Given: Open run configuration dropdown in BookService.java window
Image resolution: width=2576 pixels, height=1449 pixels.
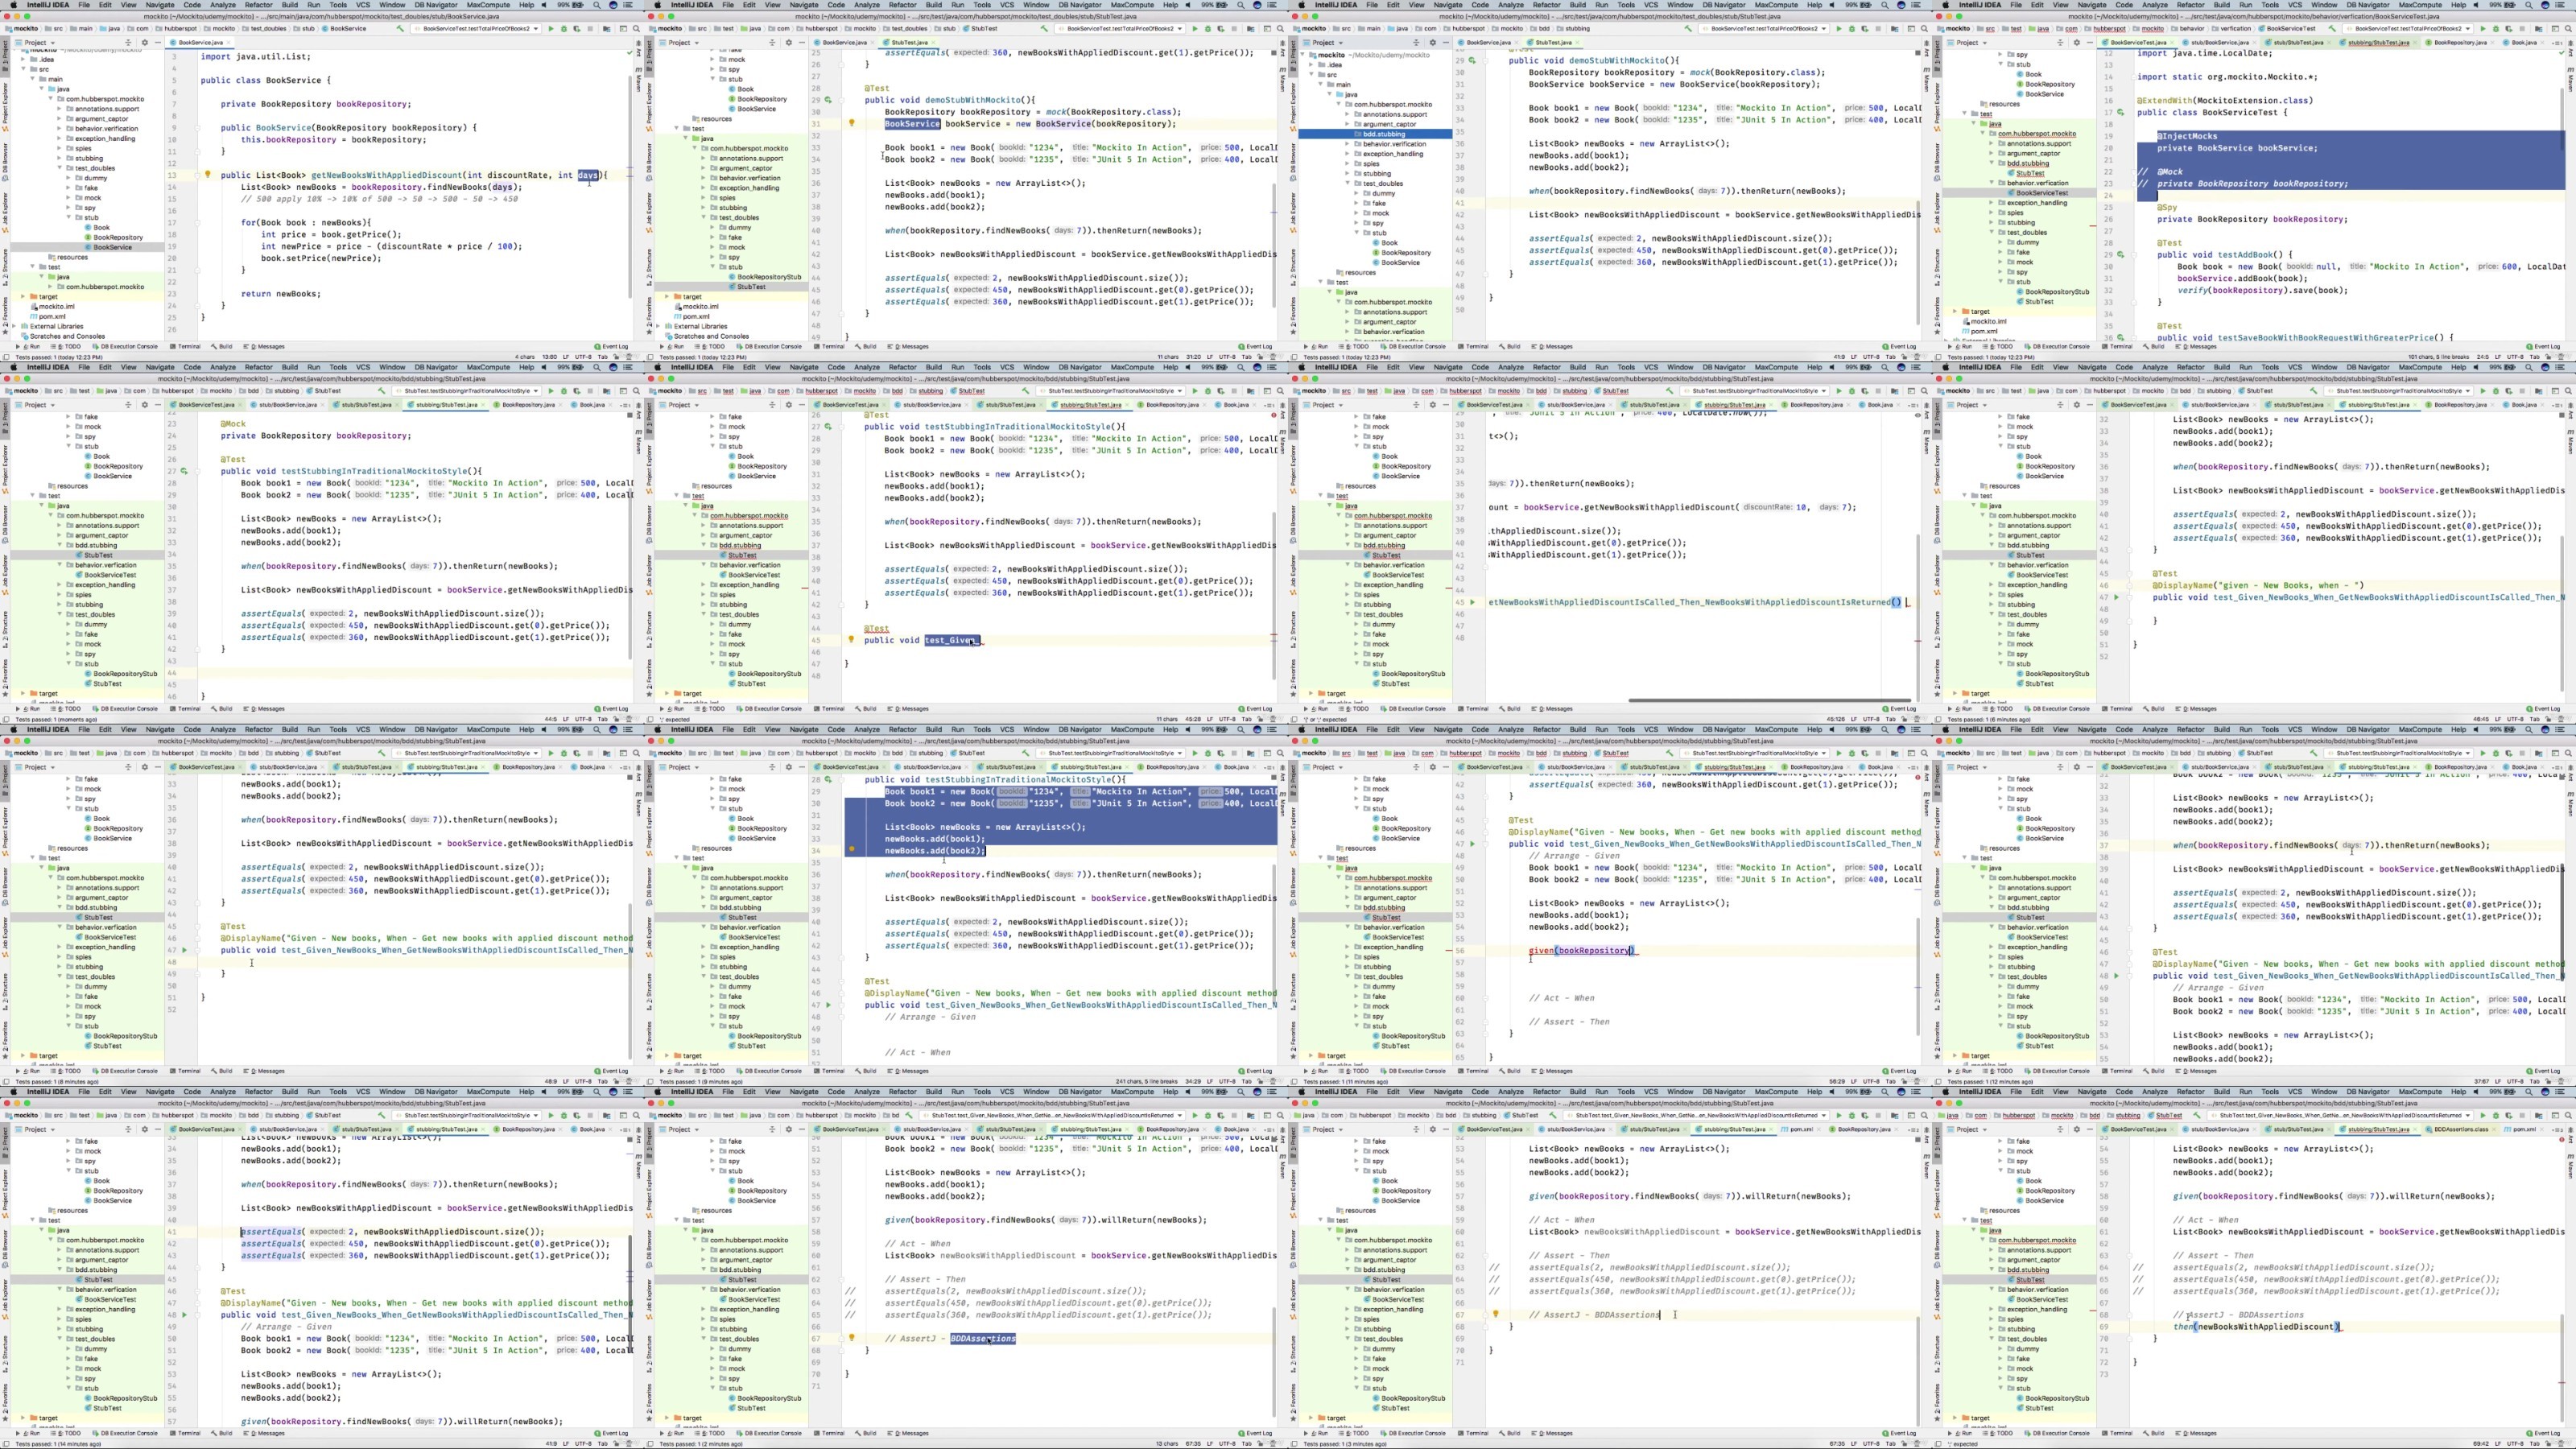Looking at the screenshot, I should (x=477, y=29).
